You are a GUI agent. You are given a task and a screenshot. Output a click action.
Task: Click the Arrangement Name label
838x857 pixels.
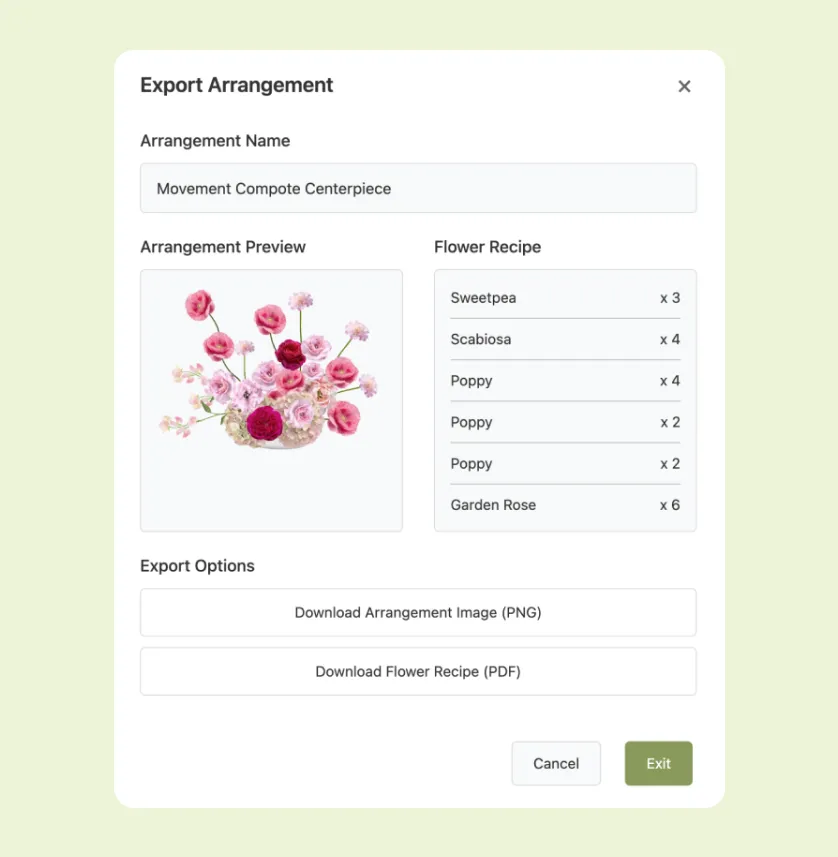coord(215,141)
